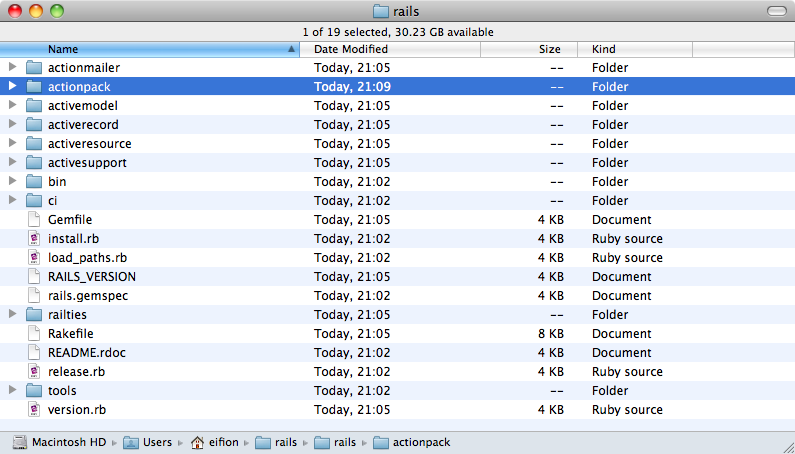
Task: Select the install.rb file name
Action: (74, 238)
